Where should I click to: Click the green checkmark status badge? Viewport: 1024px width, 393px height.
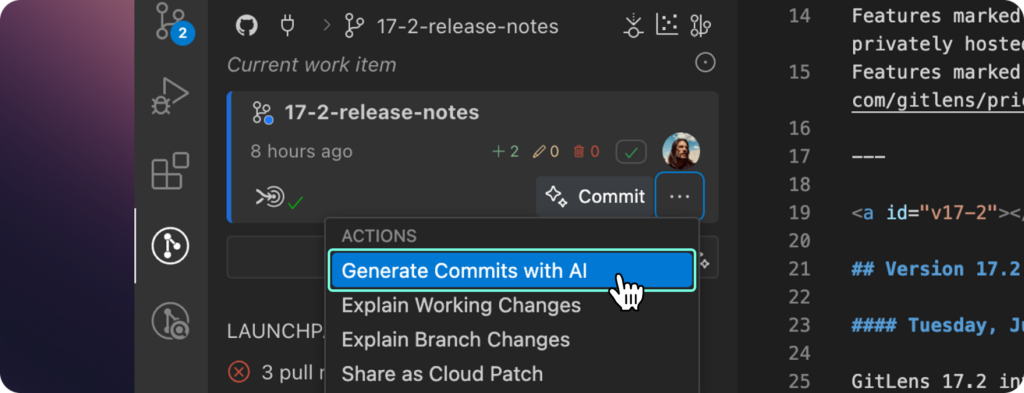631,152
